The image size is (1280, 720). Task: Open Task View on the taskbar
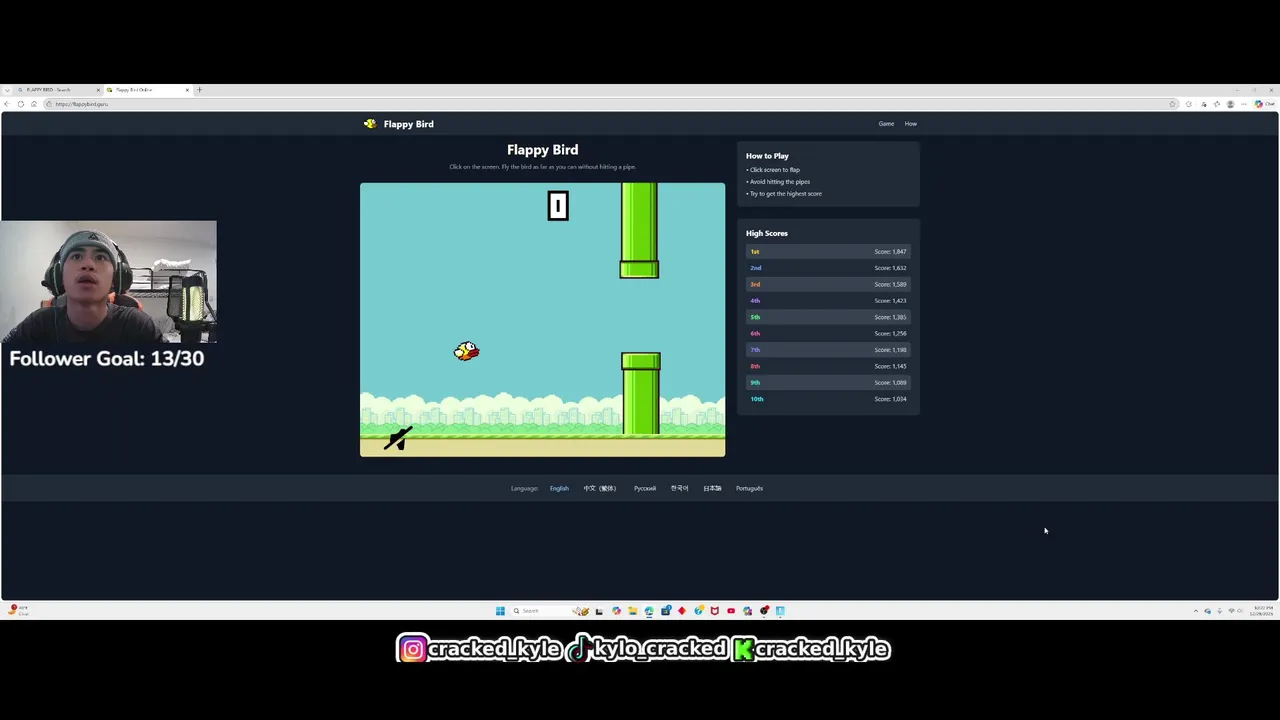[599, 611]
